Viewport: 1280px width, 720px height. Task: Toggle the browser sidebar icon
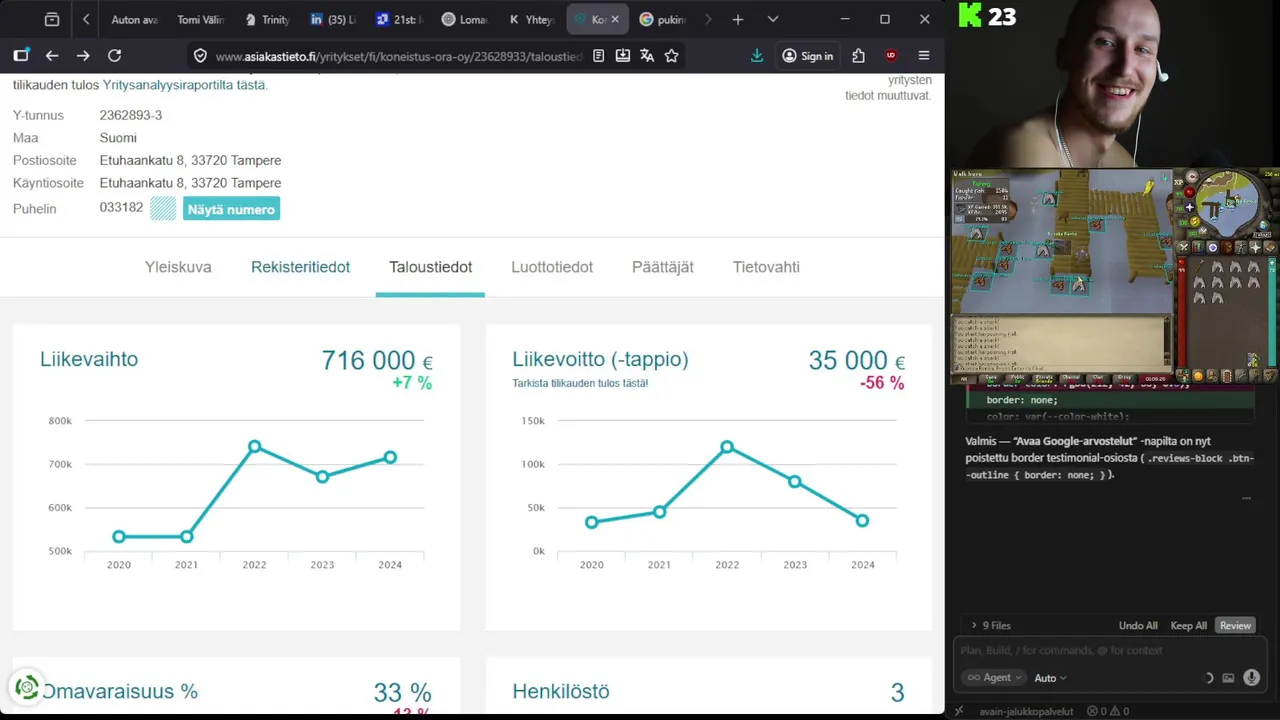pyautogui.click(x=21, y=56)
